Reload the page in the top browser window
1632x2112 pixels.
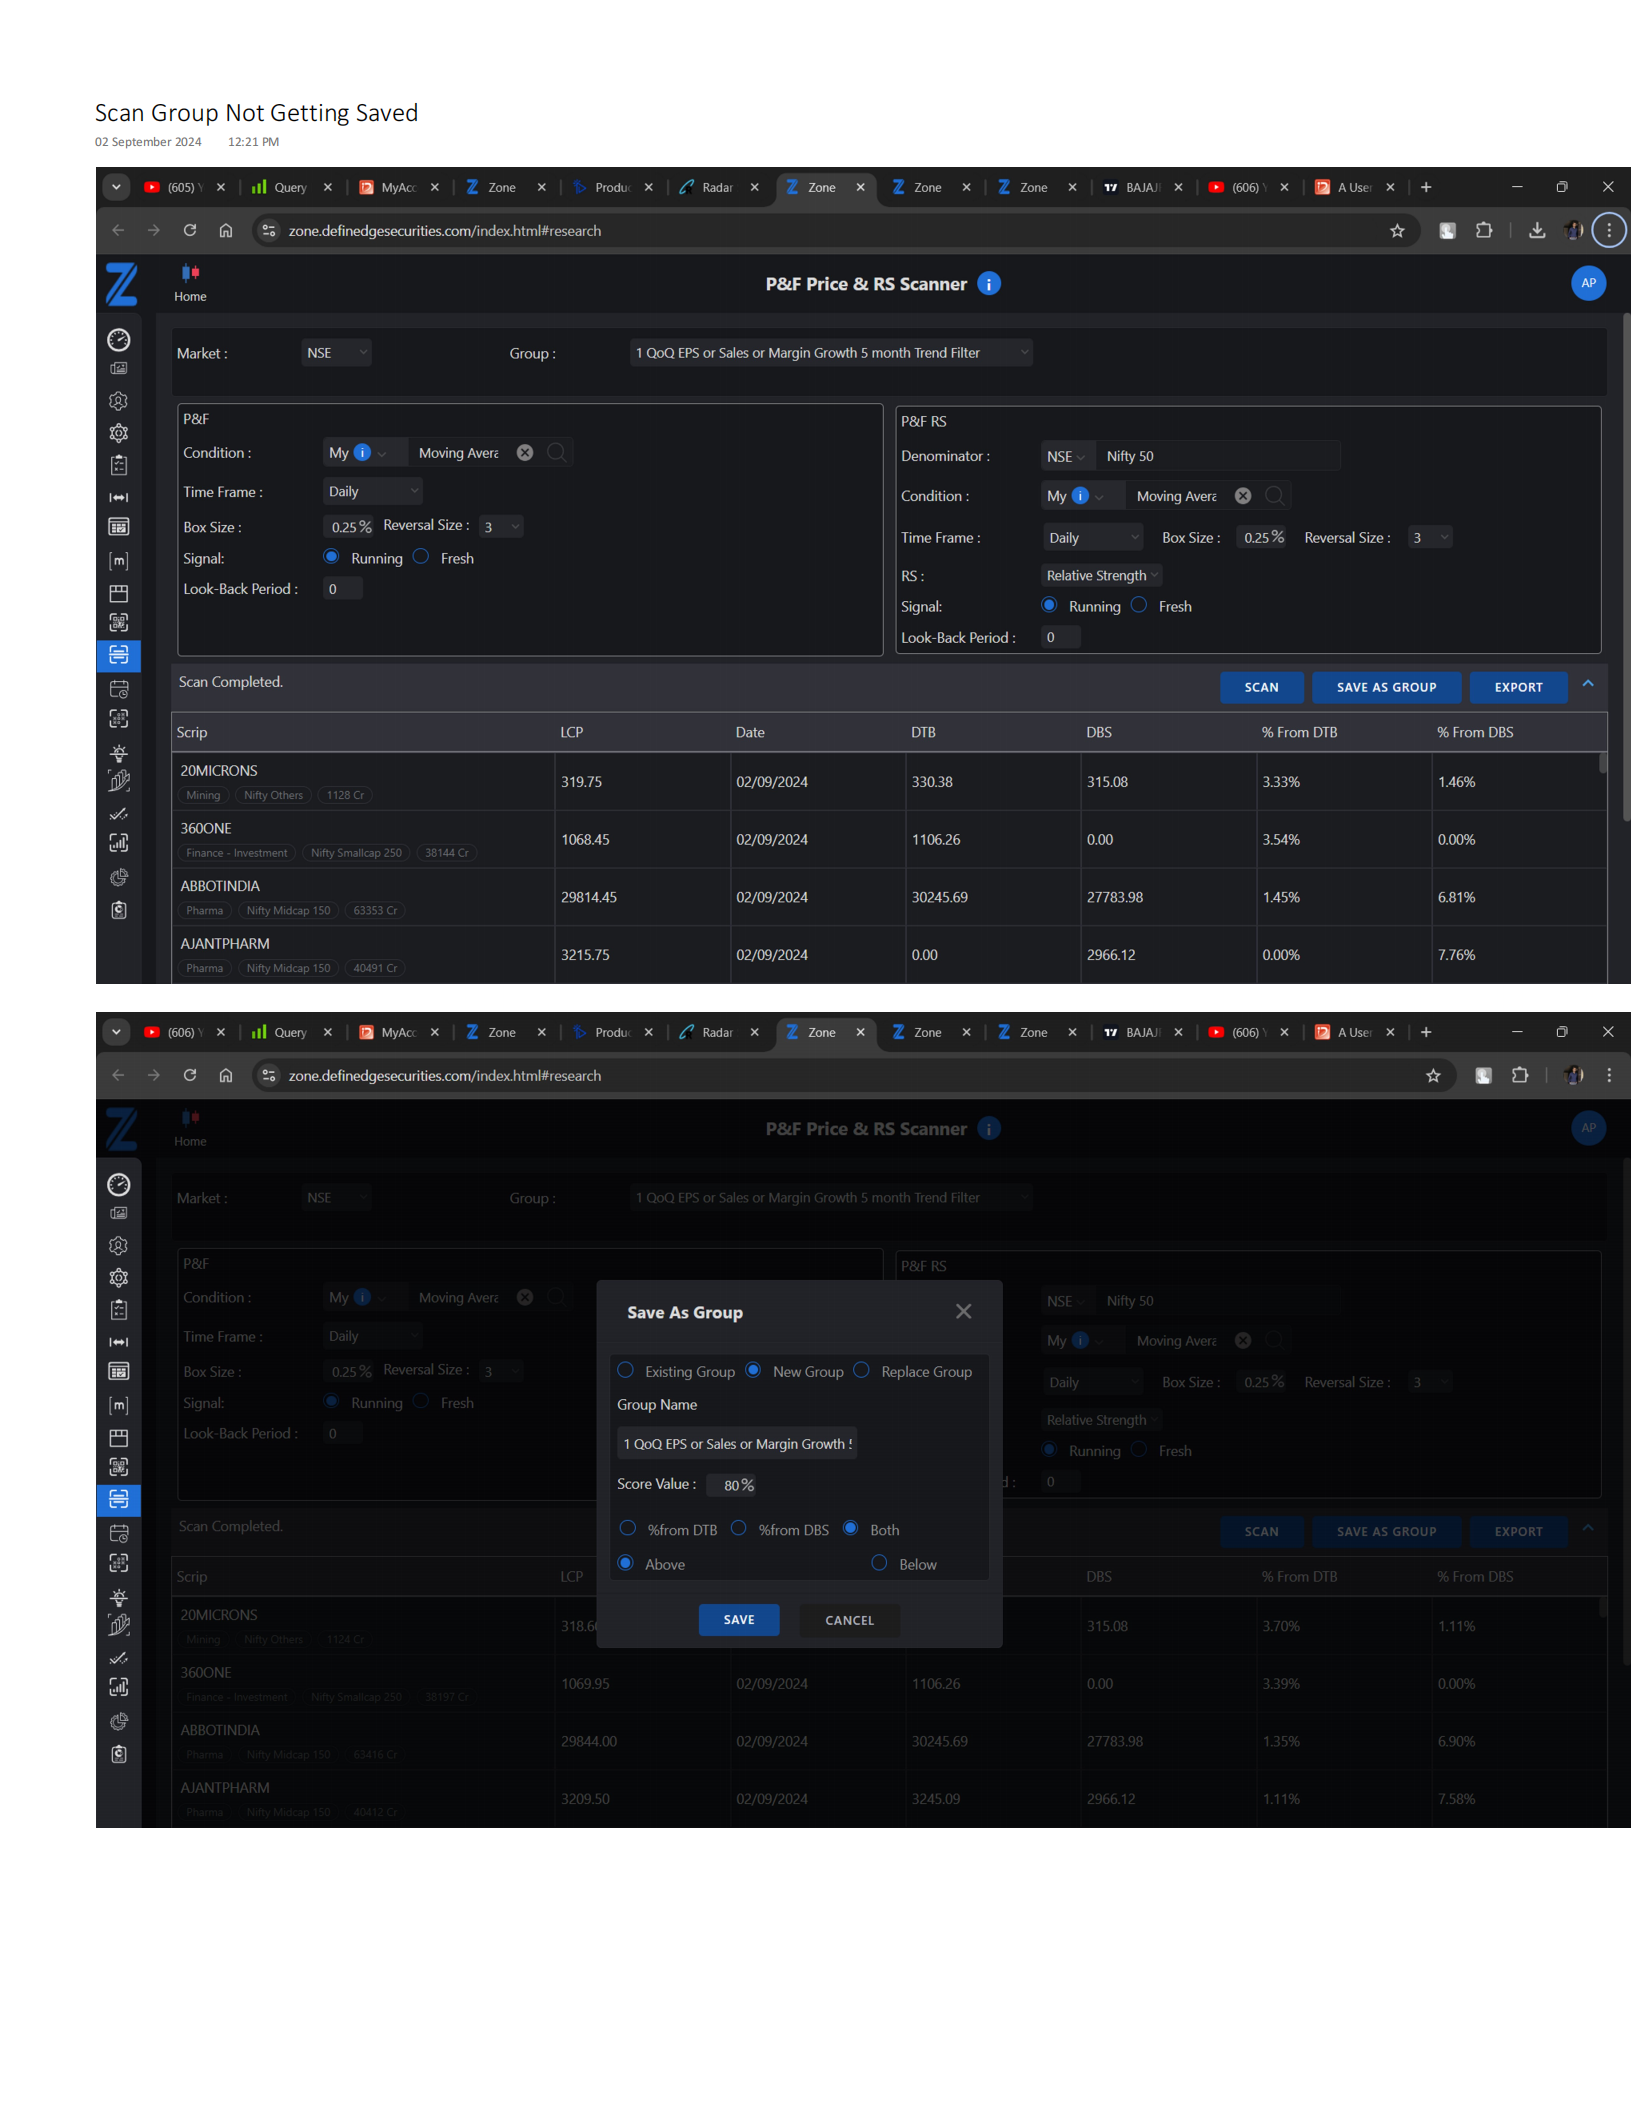190,230
